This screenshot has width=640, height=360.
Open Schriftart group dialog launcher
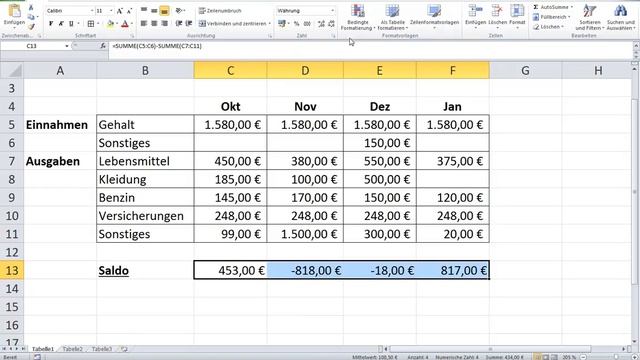click(x=133, y=36)
